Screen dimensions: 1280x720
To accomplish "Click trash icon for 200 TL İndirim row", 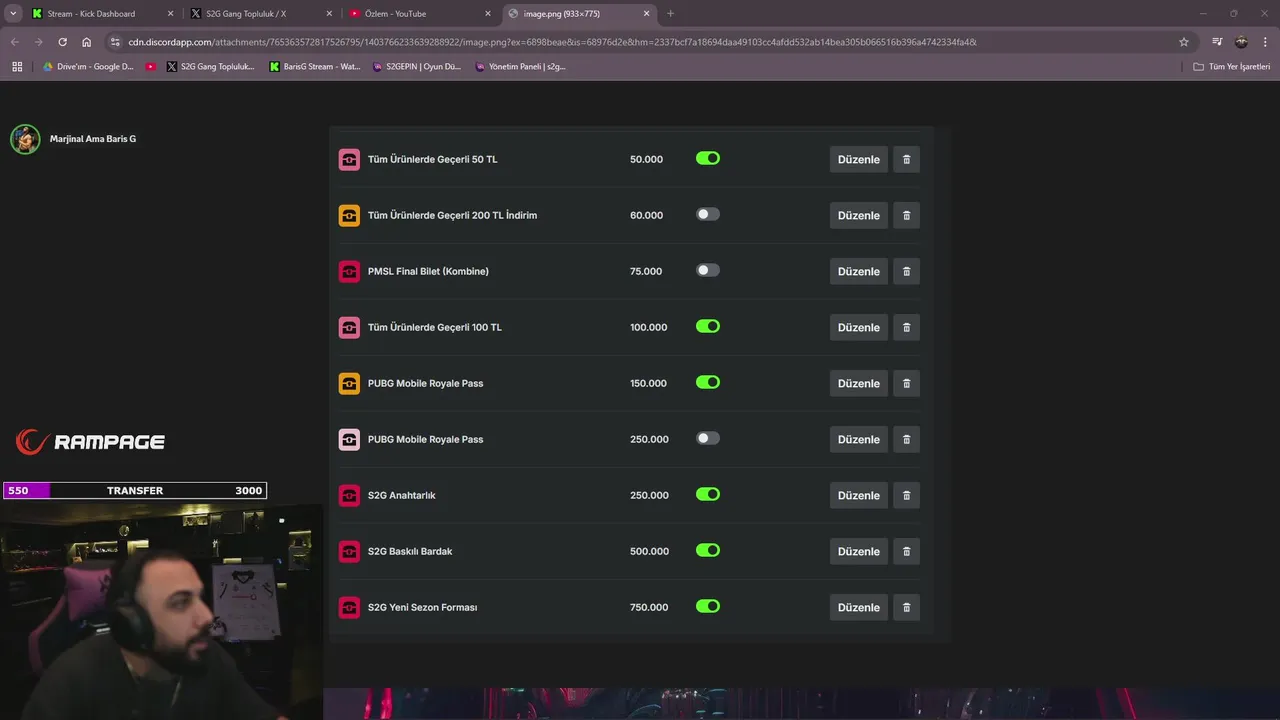I will pyautogui.click(x=906, y=215).
